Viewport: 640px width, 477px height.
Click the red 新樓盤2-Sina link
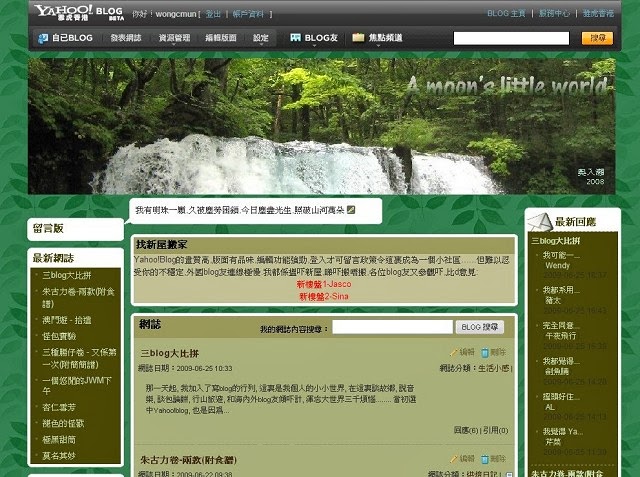point(324,297)
